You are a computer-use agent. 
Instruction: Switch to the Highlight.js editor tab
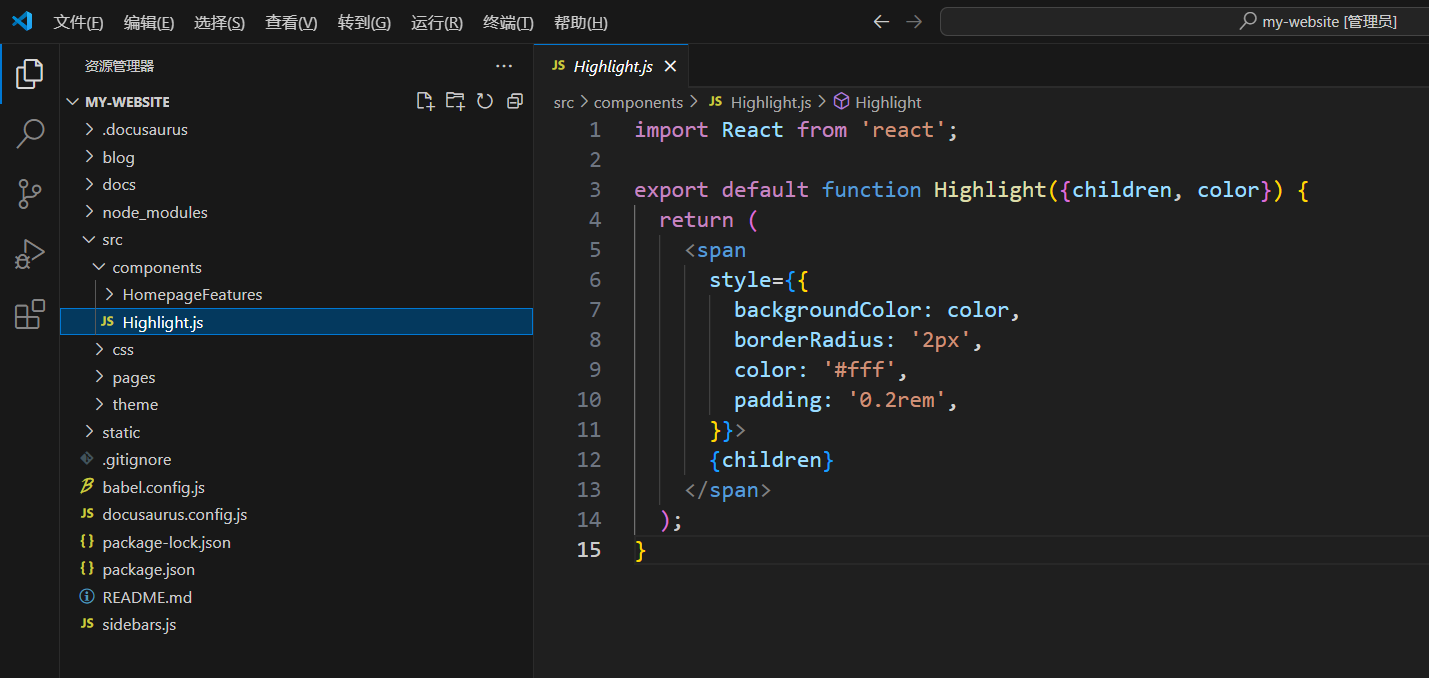[613, 66]
